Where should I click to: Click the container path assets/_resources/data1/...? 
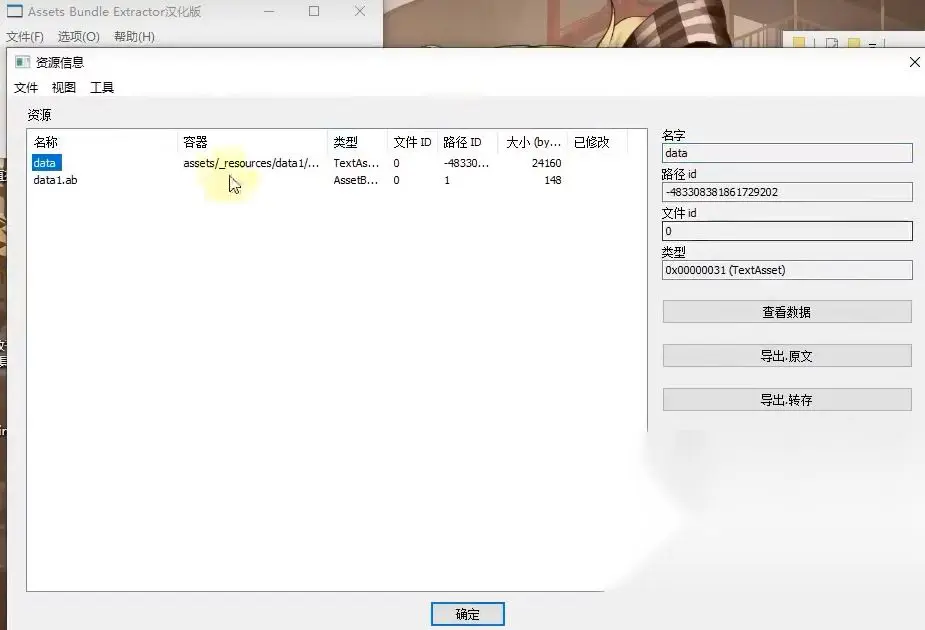[251, 163]
